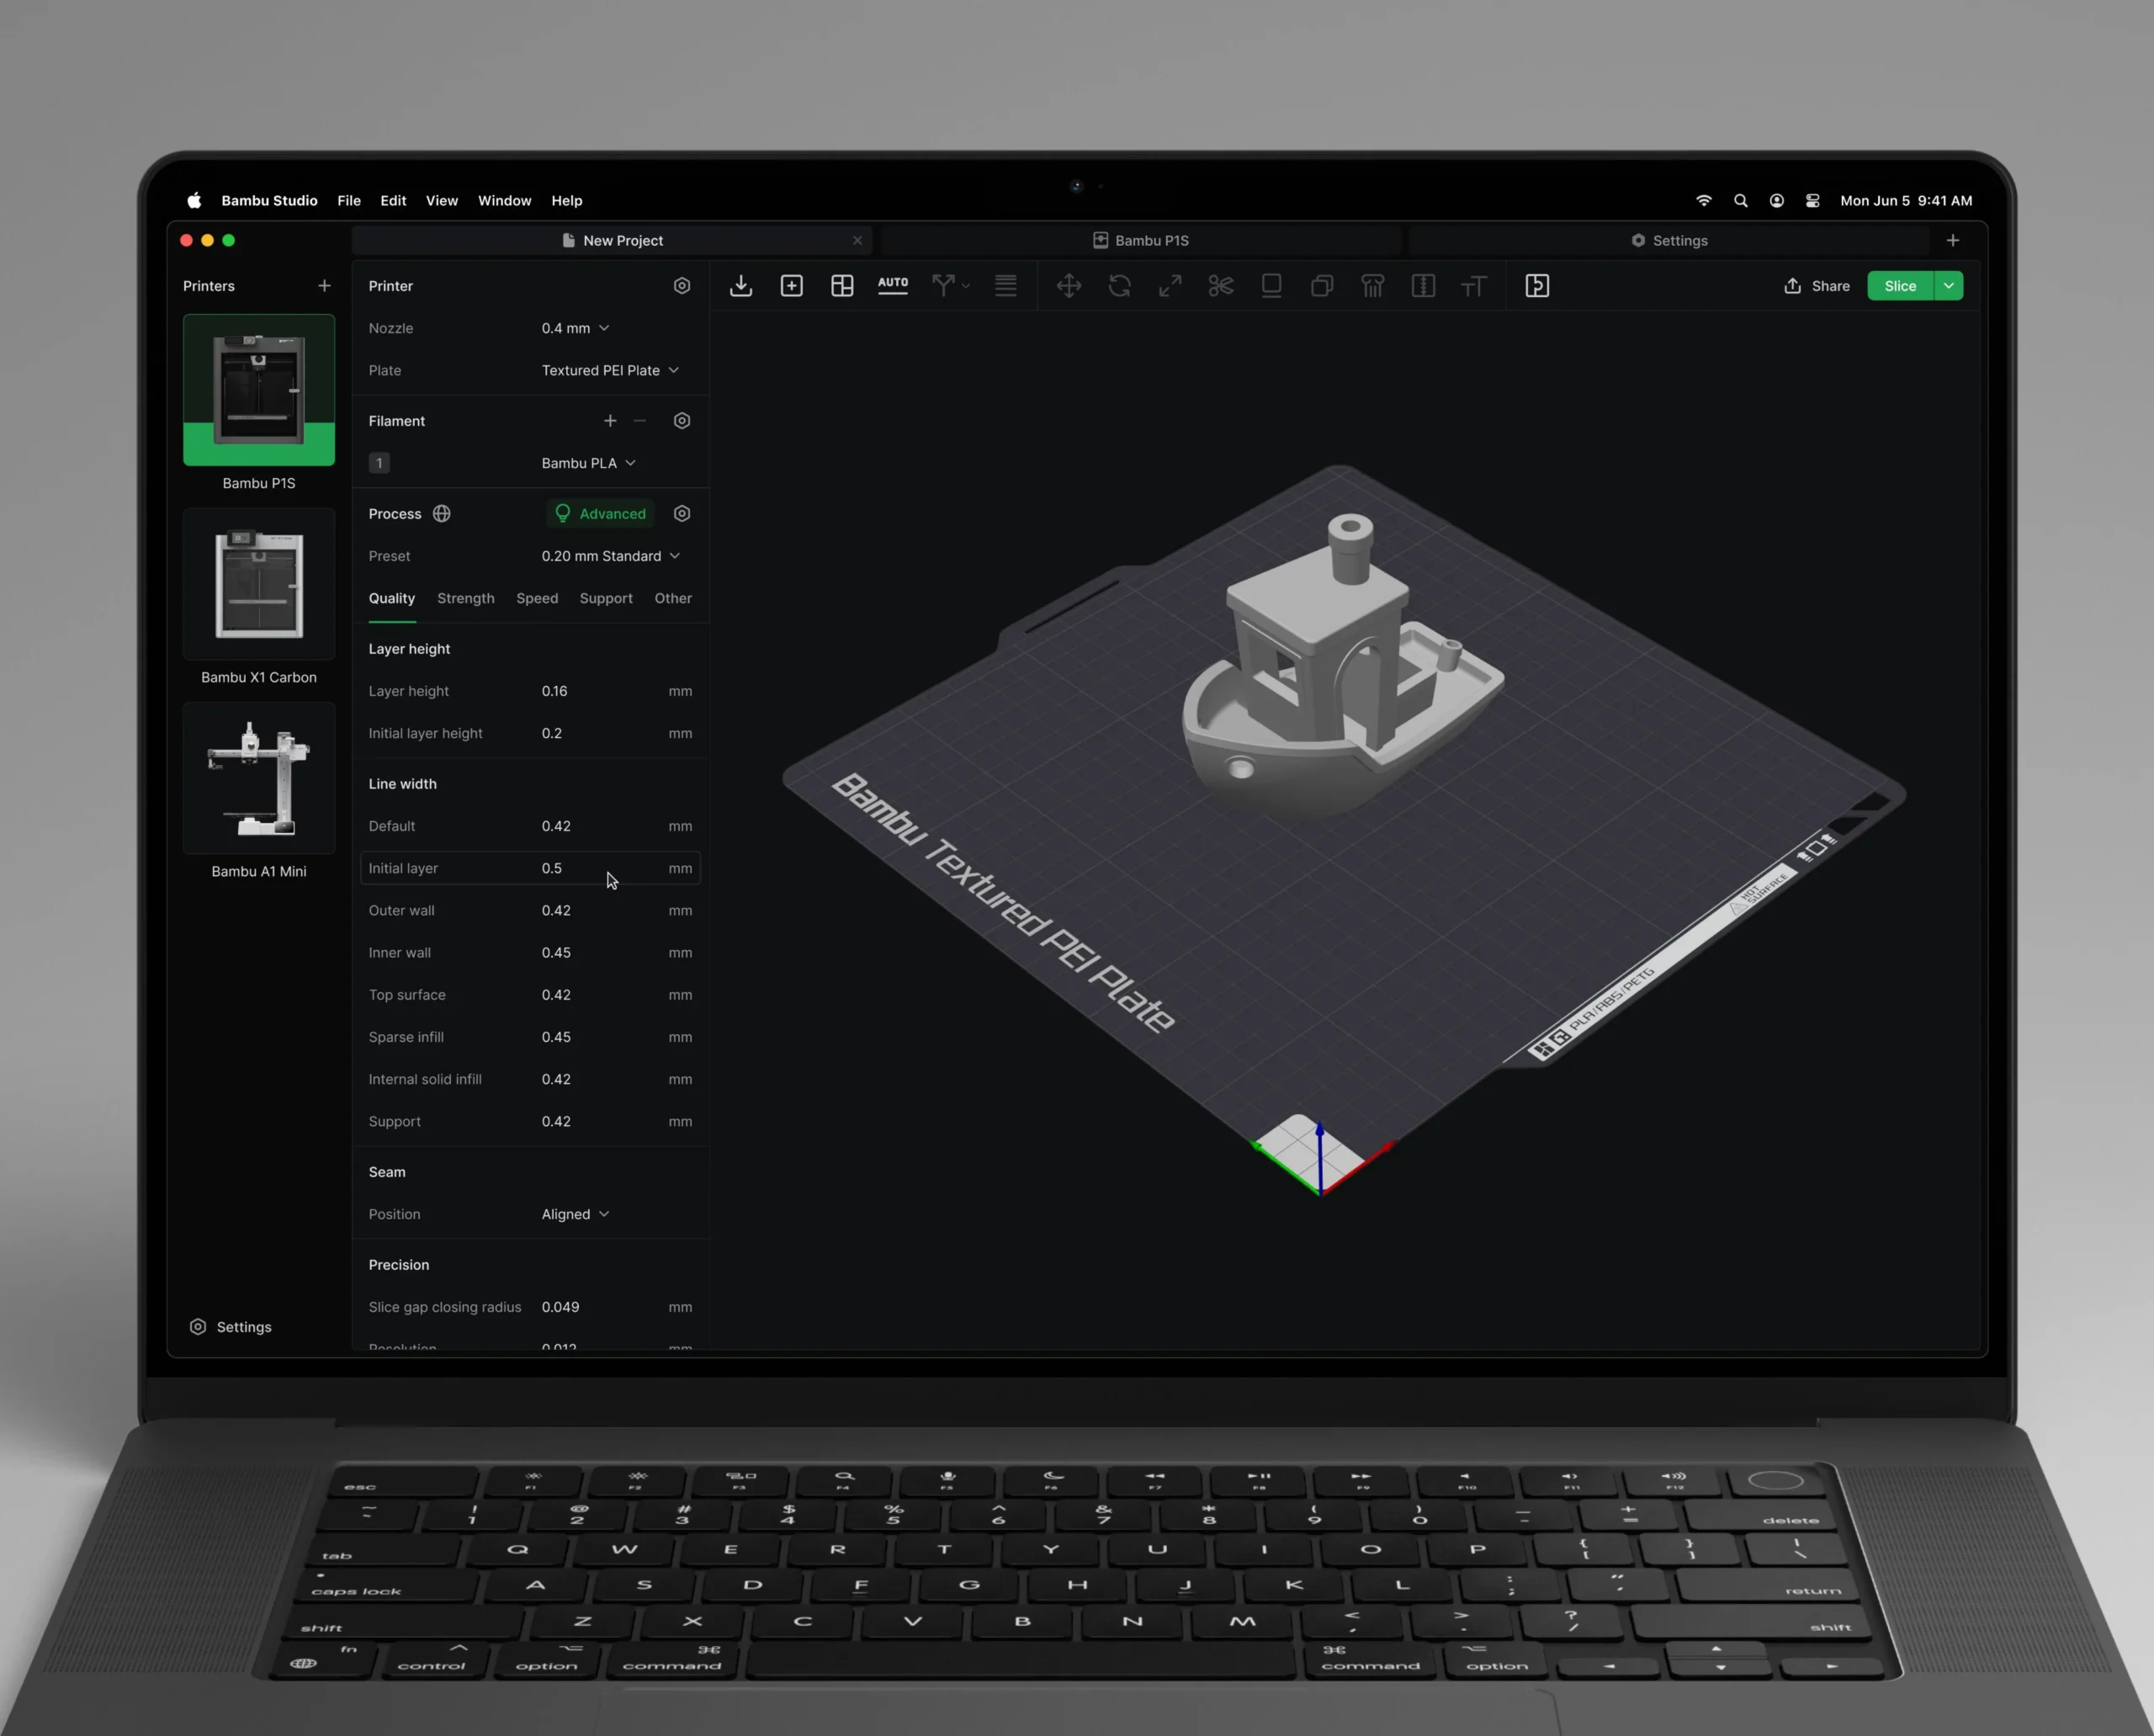2154x1736 pixels.
Task: Select the Bambu A1 Mini printer thumbnail
Action: tap(259, 778)
